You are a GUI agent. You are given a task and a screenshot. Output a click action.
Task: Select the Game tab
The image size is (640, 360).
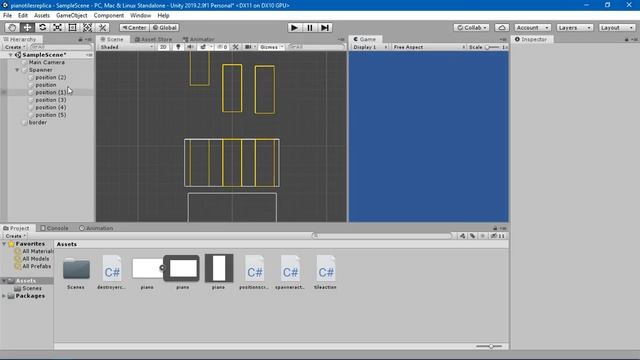[x=364, y=39]
